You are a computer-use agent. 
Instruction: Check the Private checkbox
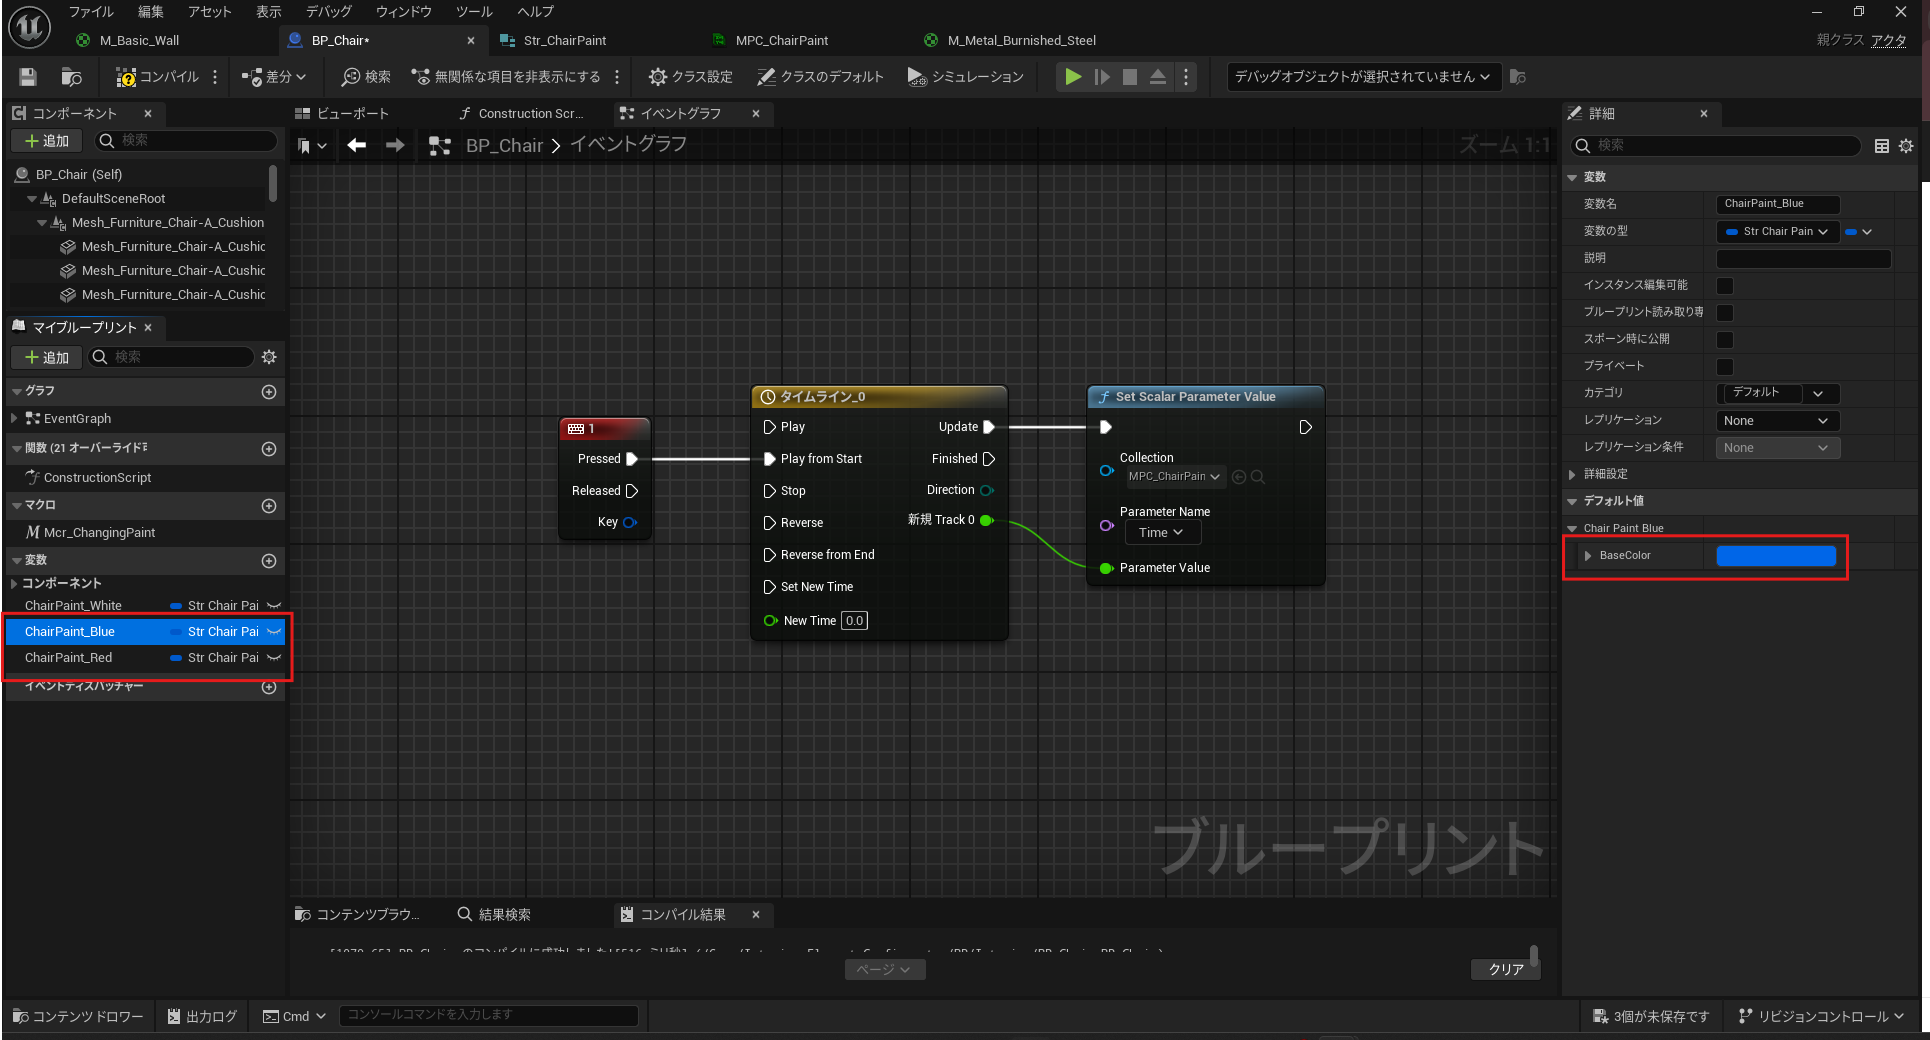(x=1725, y=367)
